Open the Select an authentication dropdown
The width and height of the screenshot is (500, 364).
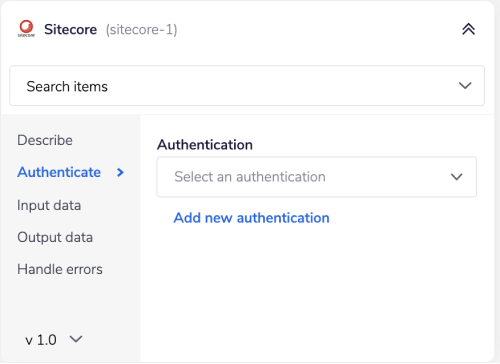coord(317,177)
